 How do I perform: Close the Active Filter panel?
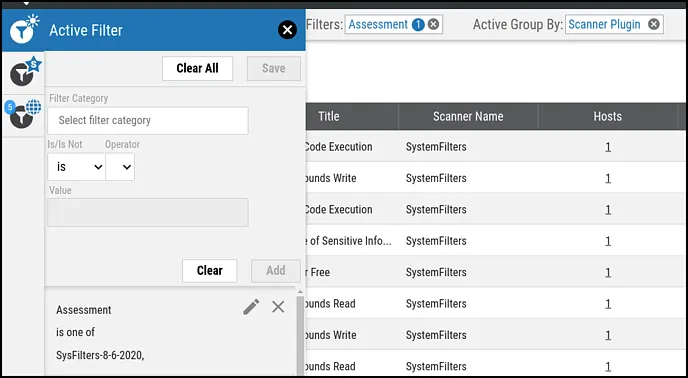coord(287,30)
